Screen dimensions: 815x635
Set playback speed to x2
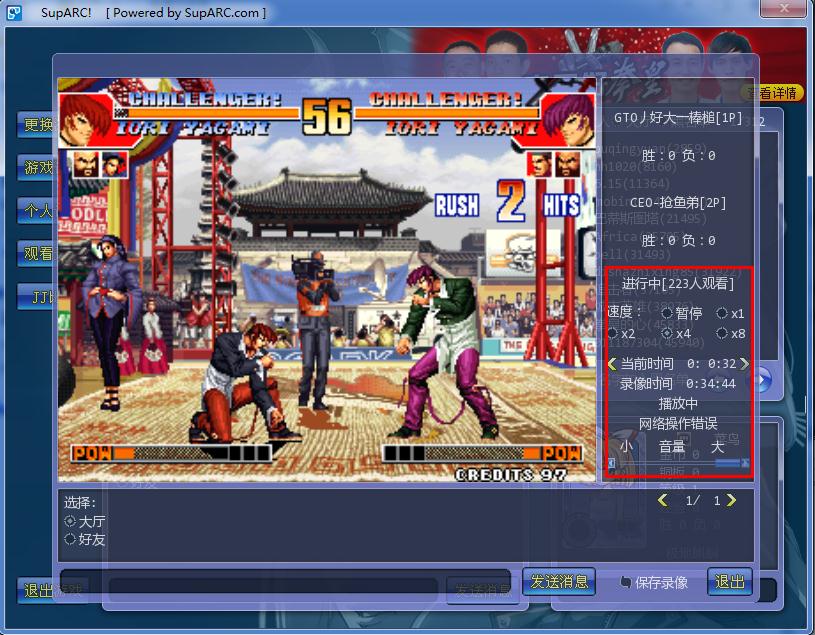[x=621, y=334]
